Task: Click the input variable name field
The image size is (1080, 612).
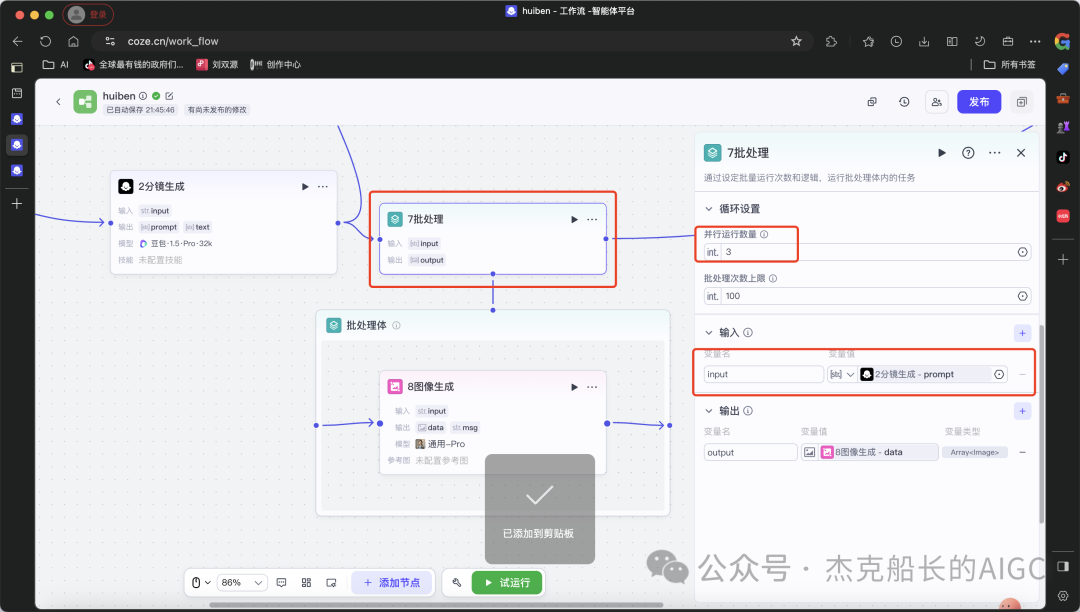Action: pos(764,374)
